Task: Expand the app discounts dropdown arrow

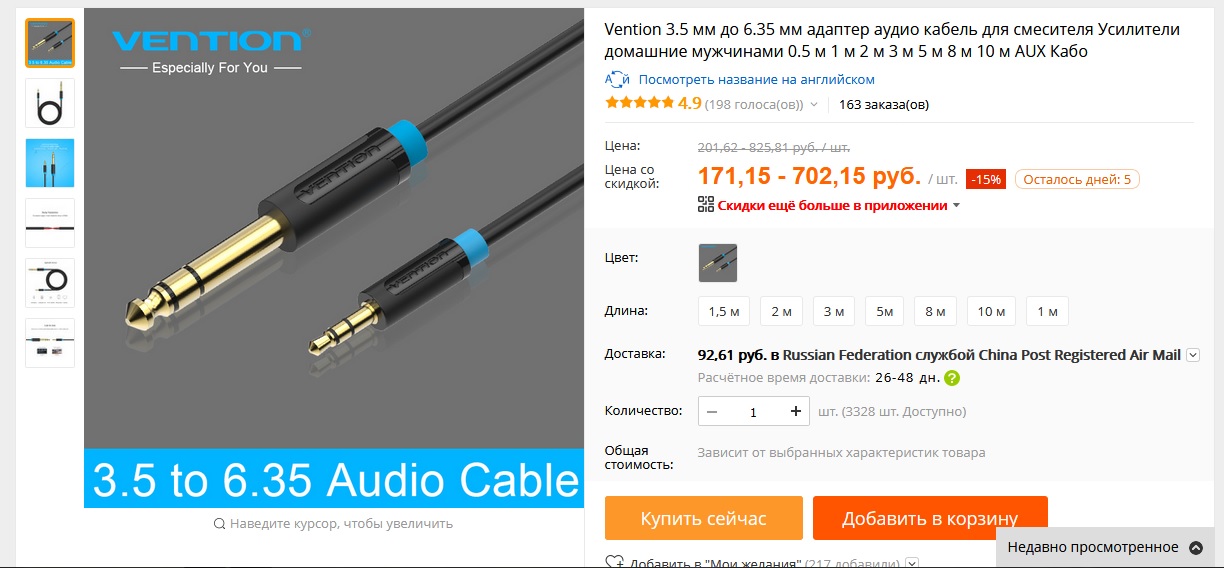Action: [956, 206]
